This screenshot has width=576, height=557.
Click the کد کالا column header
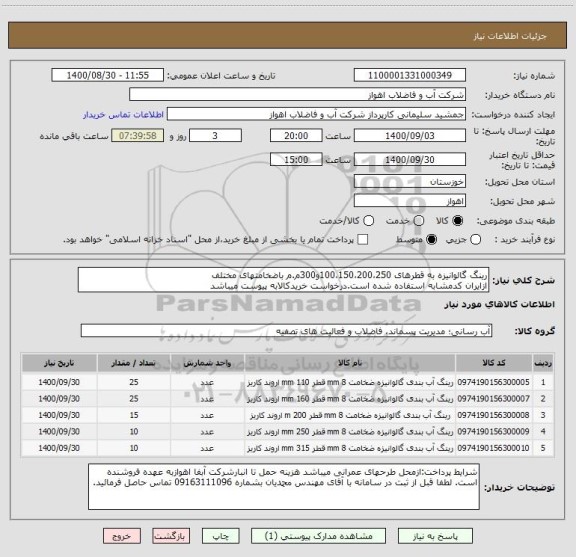494,363
